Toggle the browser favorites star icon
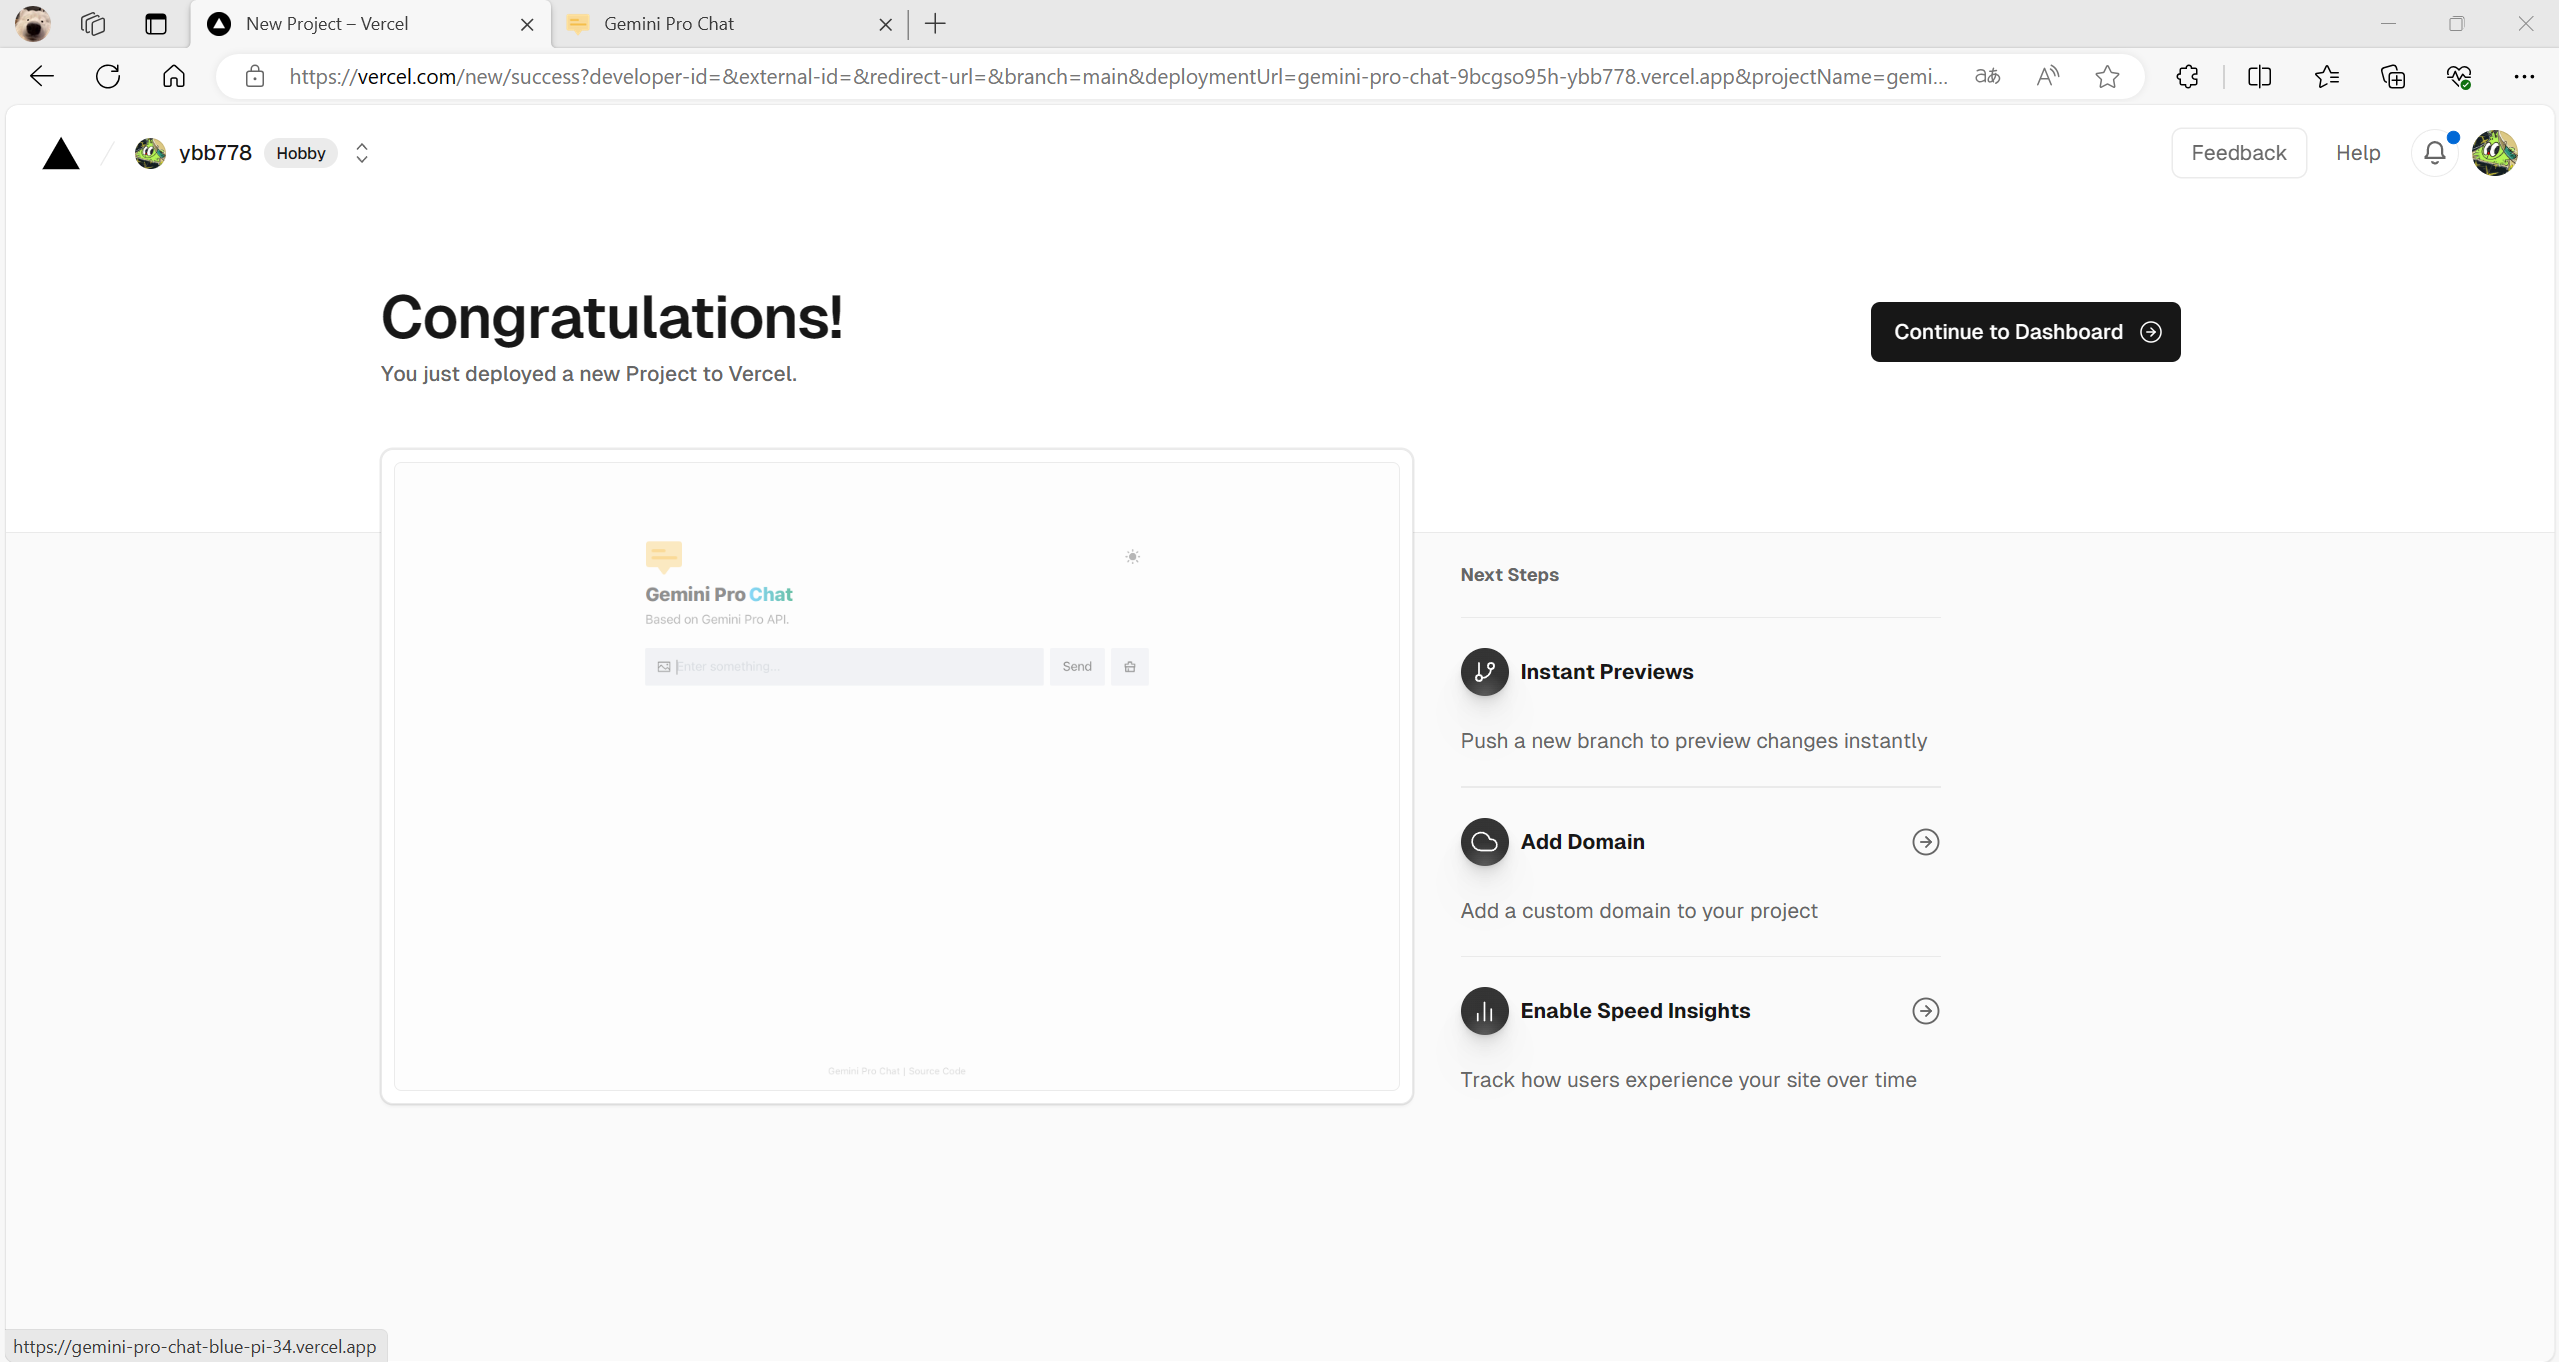 (2107, 78)
